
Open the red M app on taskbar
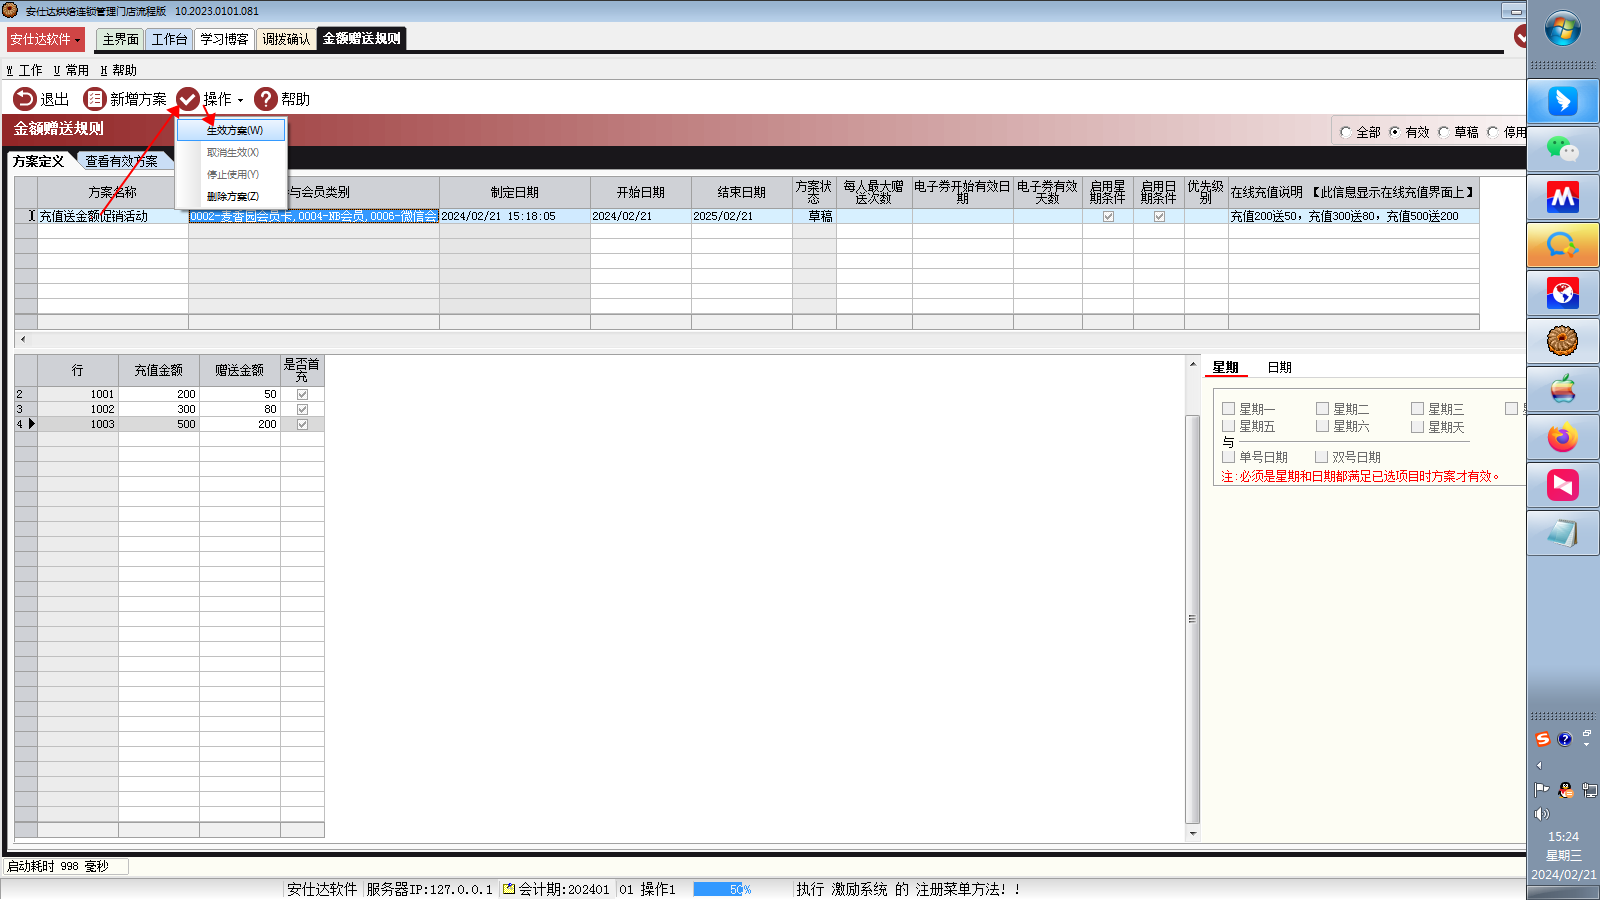tap(1563, 197)
